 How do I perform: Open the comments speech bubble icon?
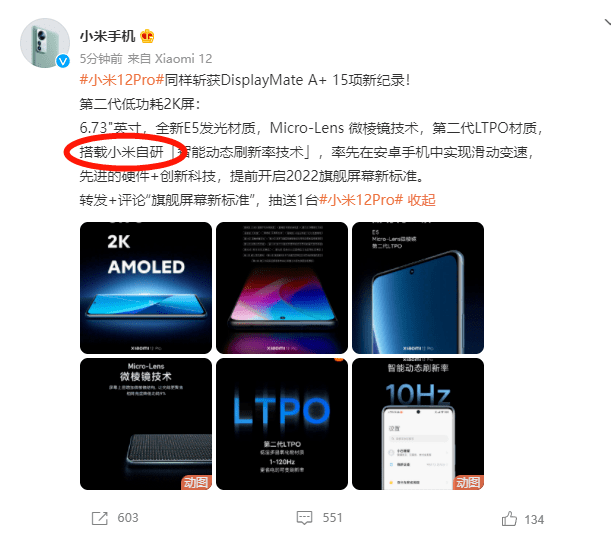pos(304,518)
